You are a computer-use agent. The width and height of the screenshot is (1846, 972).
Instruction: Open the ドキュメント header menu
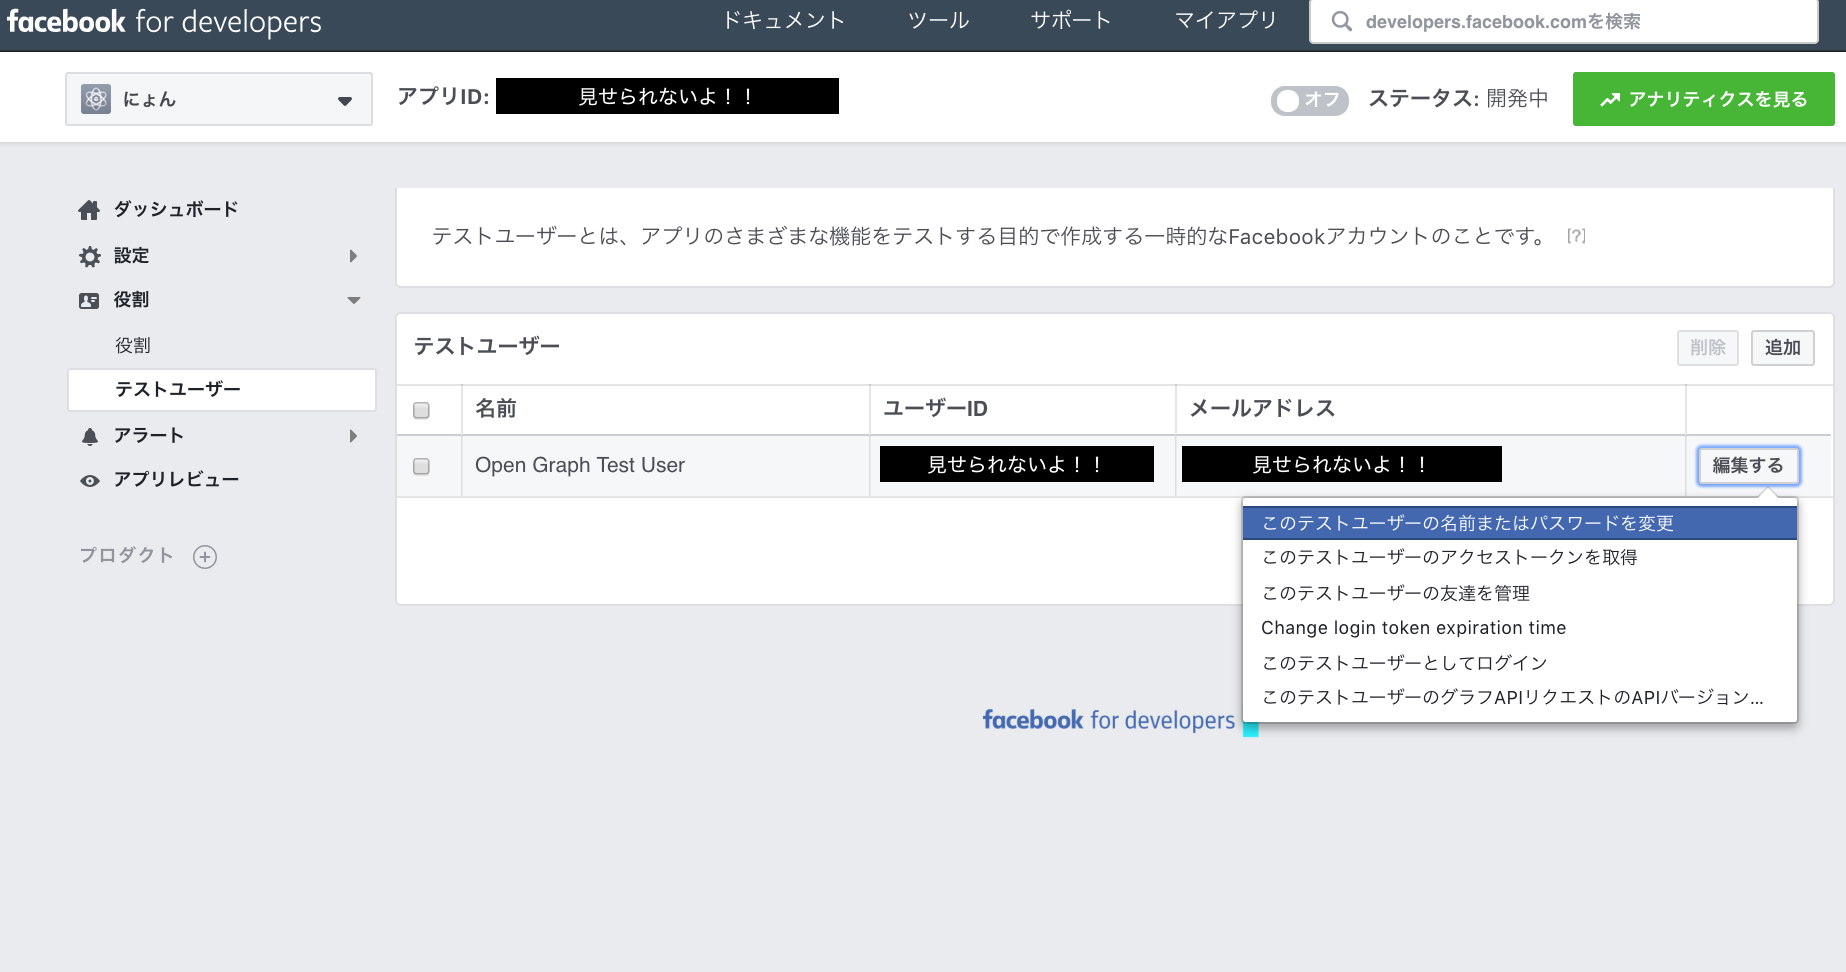[x=784, y=21]
